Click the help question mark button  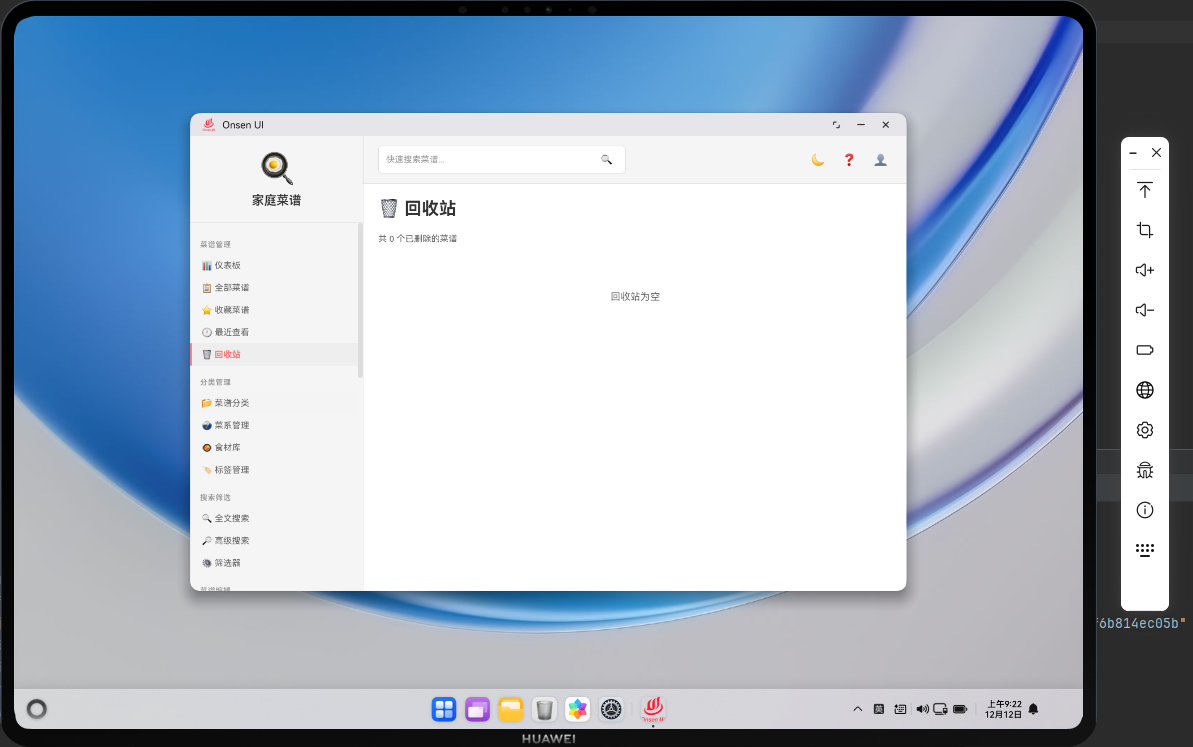[x=848, y=160]
